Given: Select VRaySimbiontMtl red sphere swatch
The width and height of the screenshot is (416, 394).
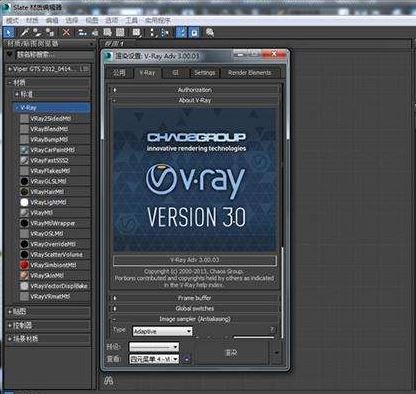Looking at the screenshot, I should (x=24, y=265).
